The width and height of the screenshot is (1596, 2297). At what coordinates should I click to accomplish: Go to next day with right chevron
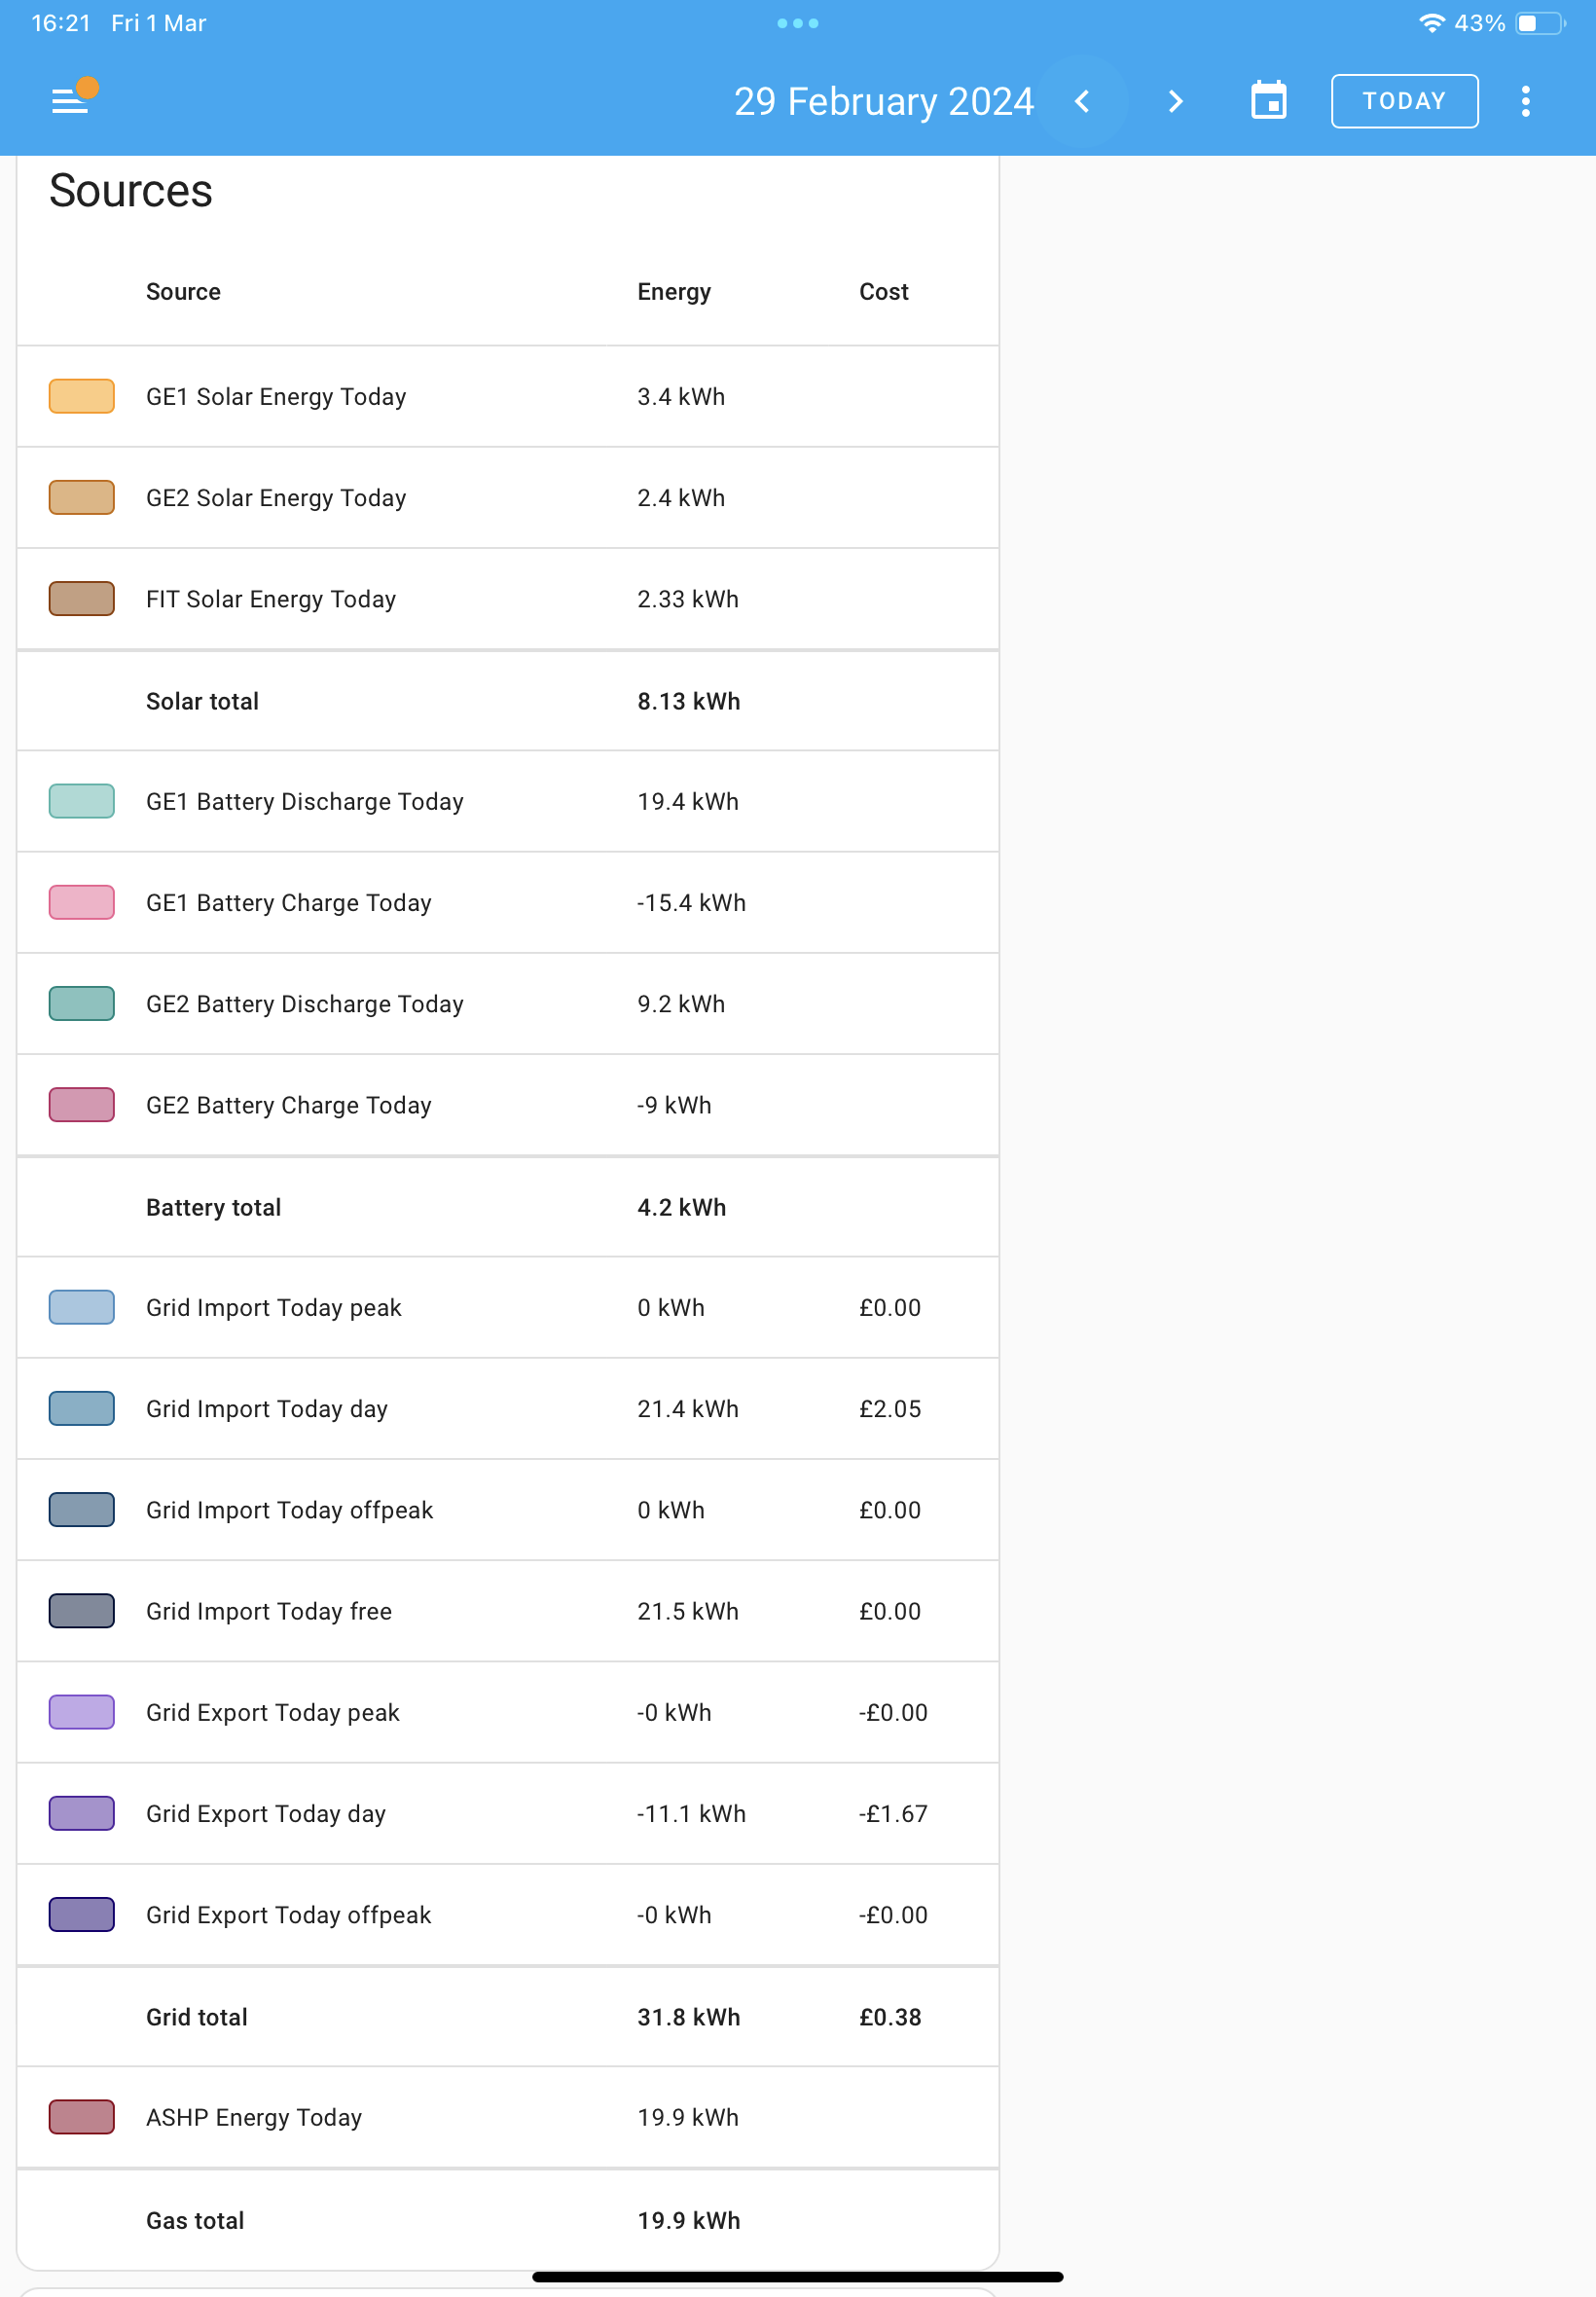[1176, 101]
